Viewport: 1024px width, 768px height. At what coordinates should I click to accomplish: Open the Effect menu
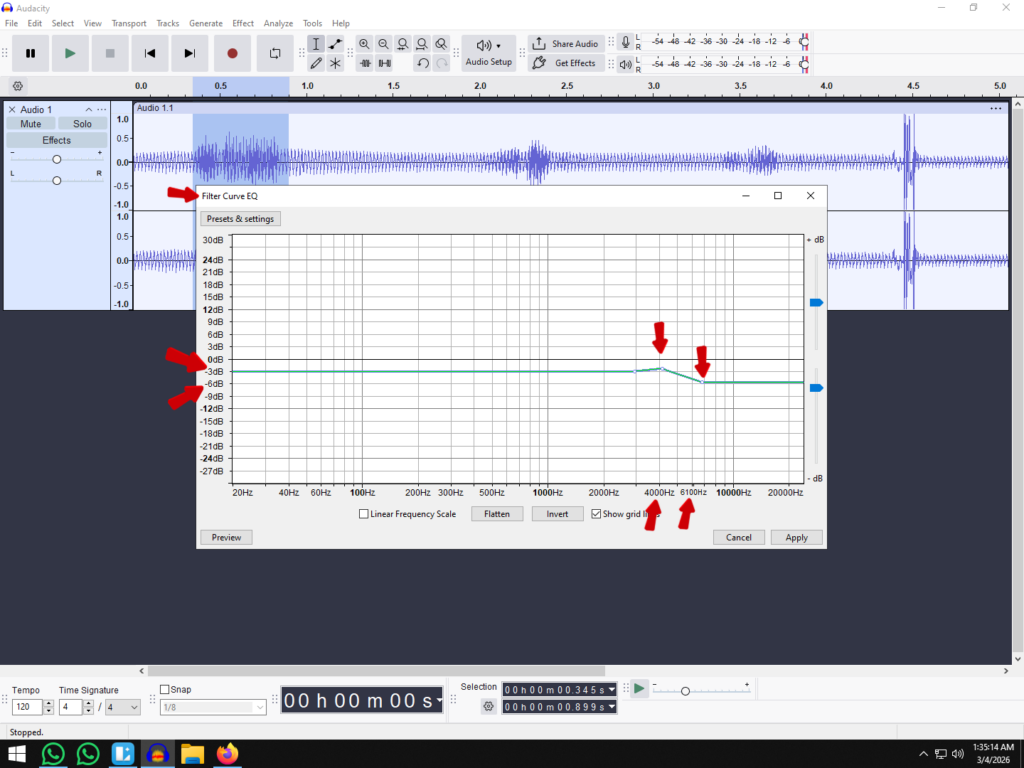point(243,23)
